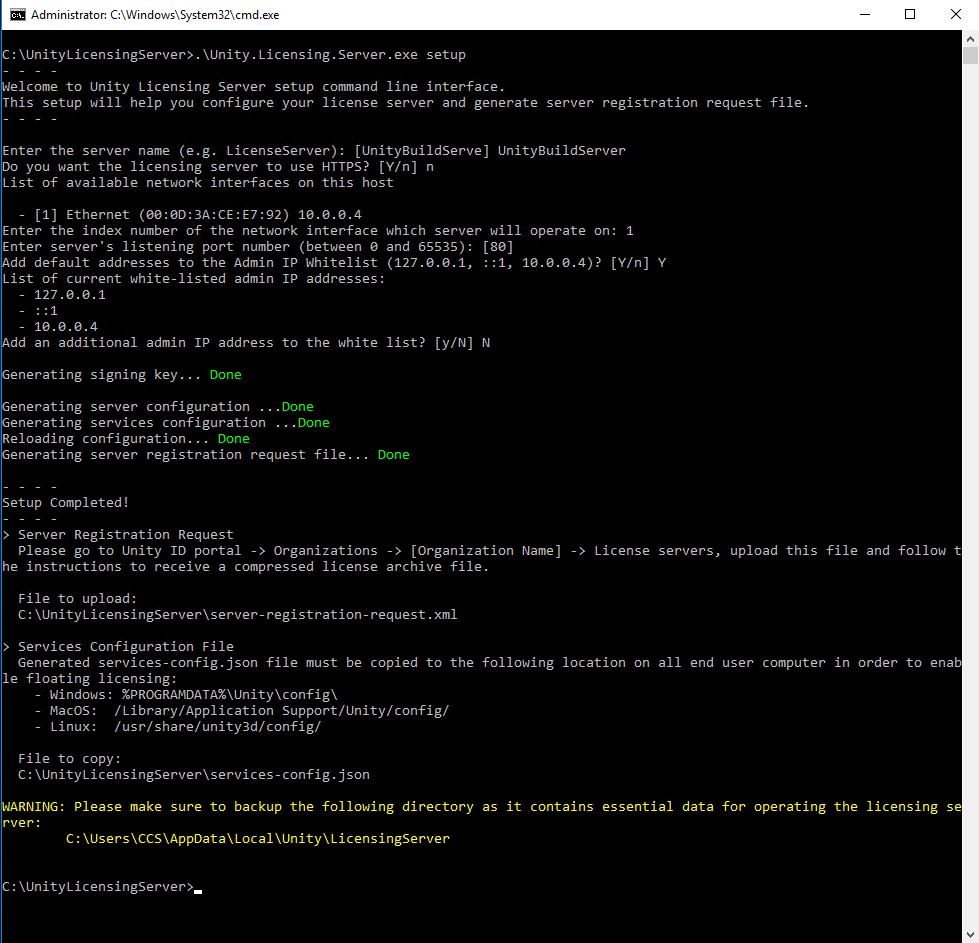Screen dimensions: 979x943
Task: Click the Linux path '/usr/share/unity3d/config/'
Action: (218, 727)
